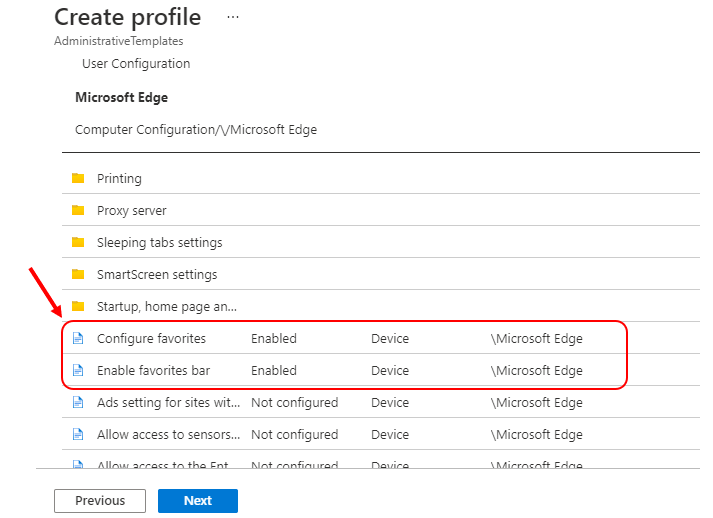Click the AdministrativeTemplates subtitle
The height and width of the screenshot is (518, 713).
click(x=119, y=41)
